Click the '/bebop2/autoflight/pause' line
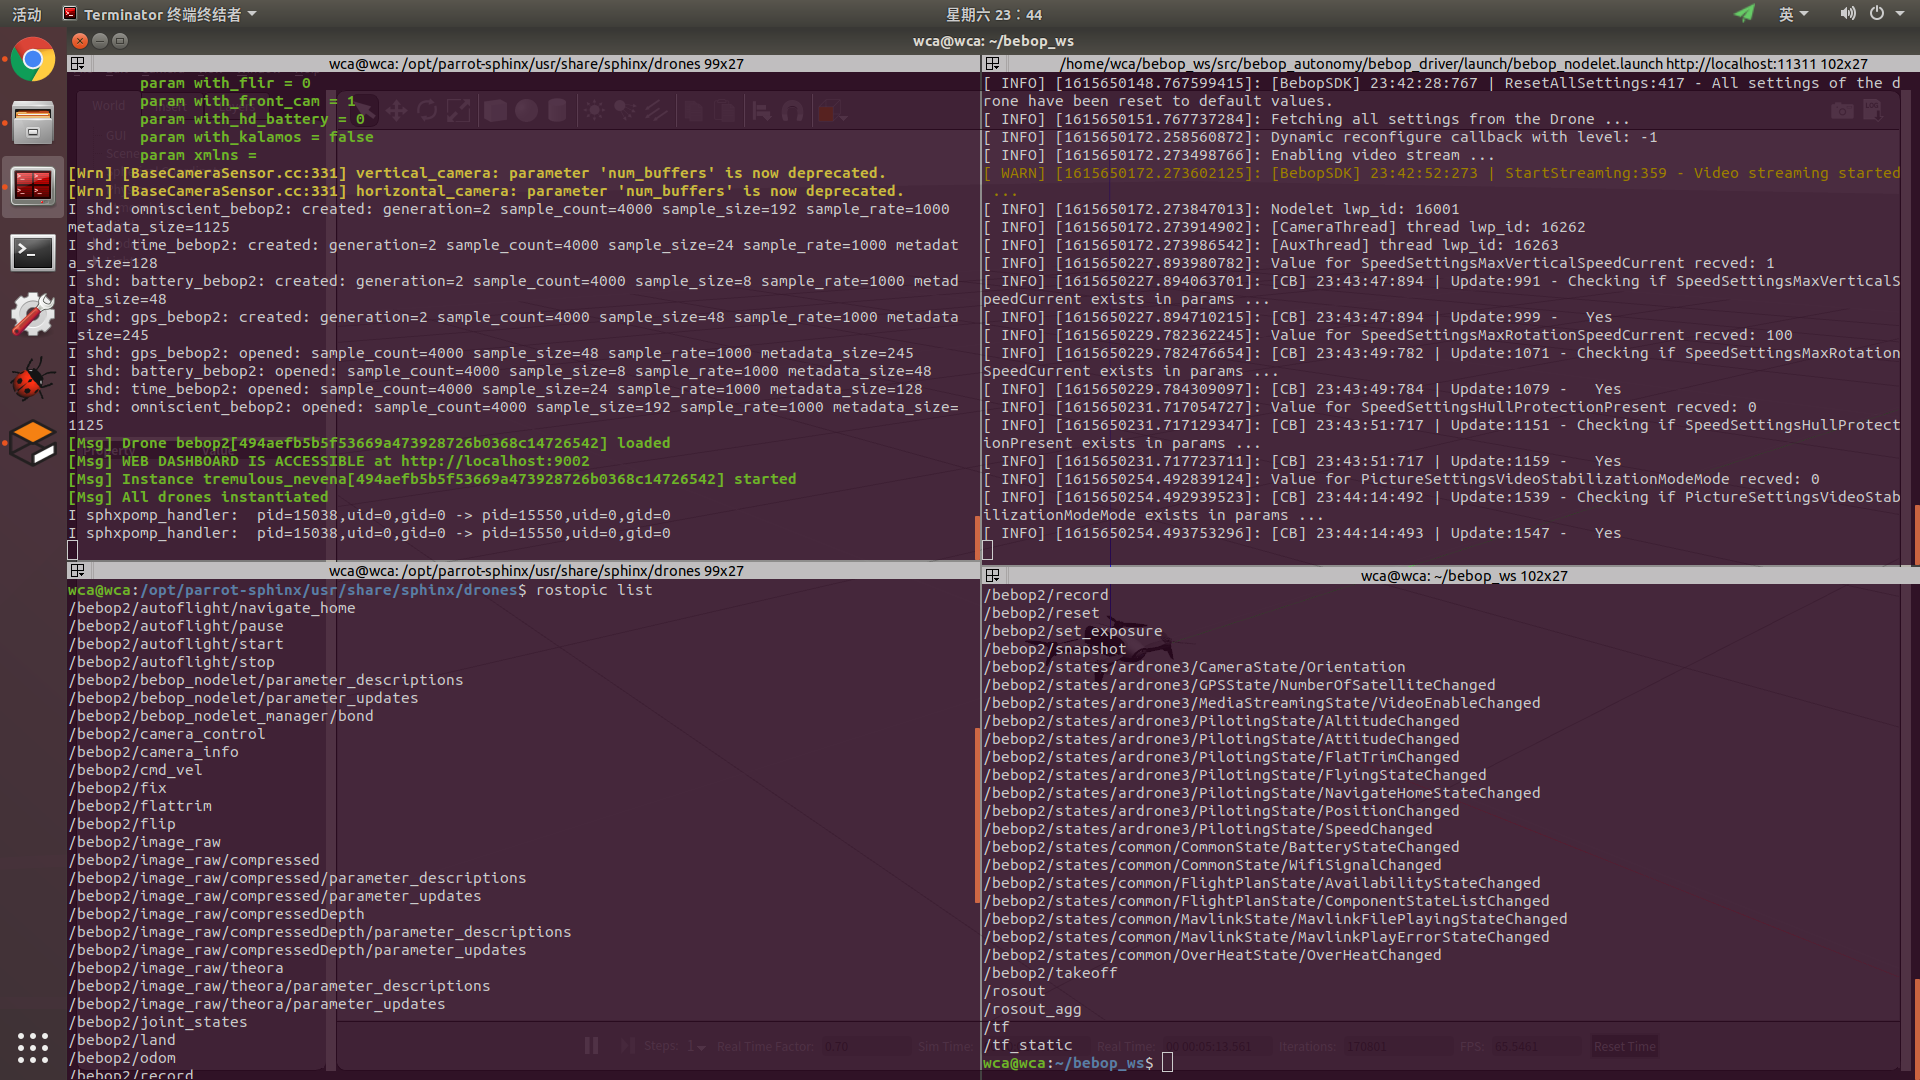The width and height of the screenshot is (1920, 1080). click(176, 626)
